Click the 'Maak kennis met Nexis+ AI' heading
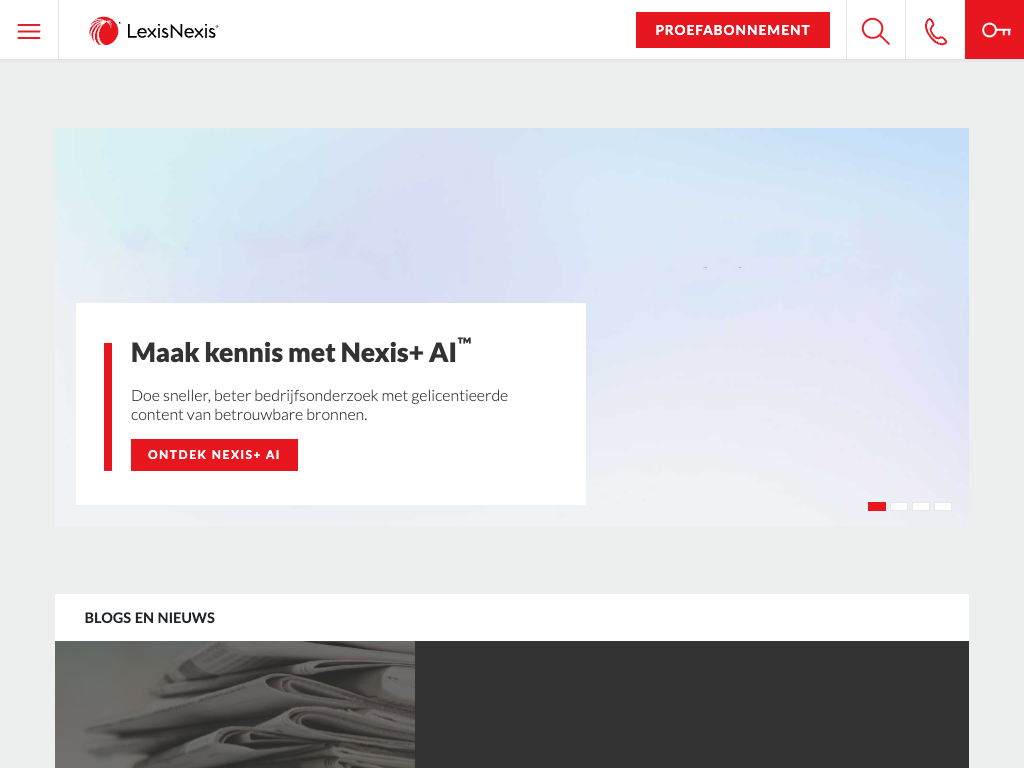Screen dimensions: 1024x768 pos(301,352)
